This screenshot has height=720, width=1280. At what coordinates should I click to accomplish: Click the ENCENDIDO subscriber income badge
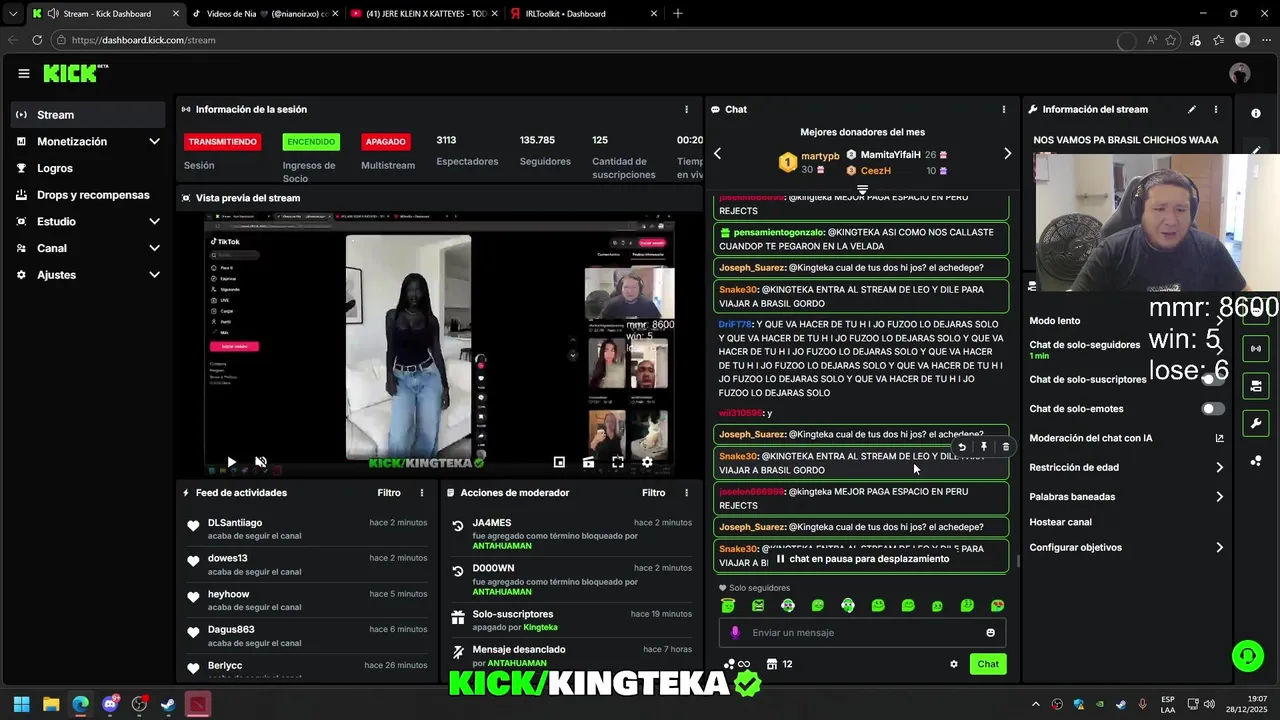pos(311,142)
